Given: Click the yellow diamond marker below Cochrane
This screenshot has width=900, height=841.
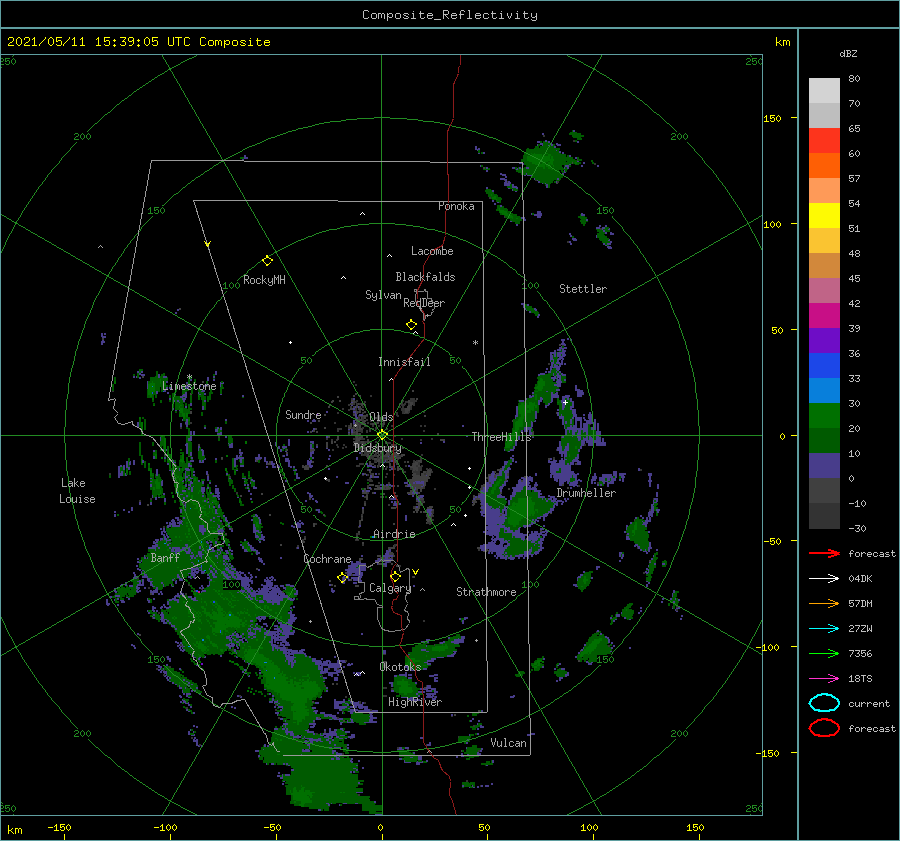Looking at the screenshot, I should pos(342,578).
